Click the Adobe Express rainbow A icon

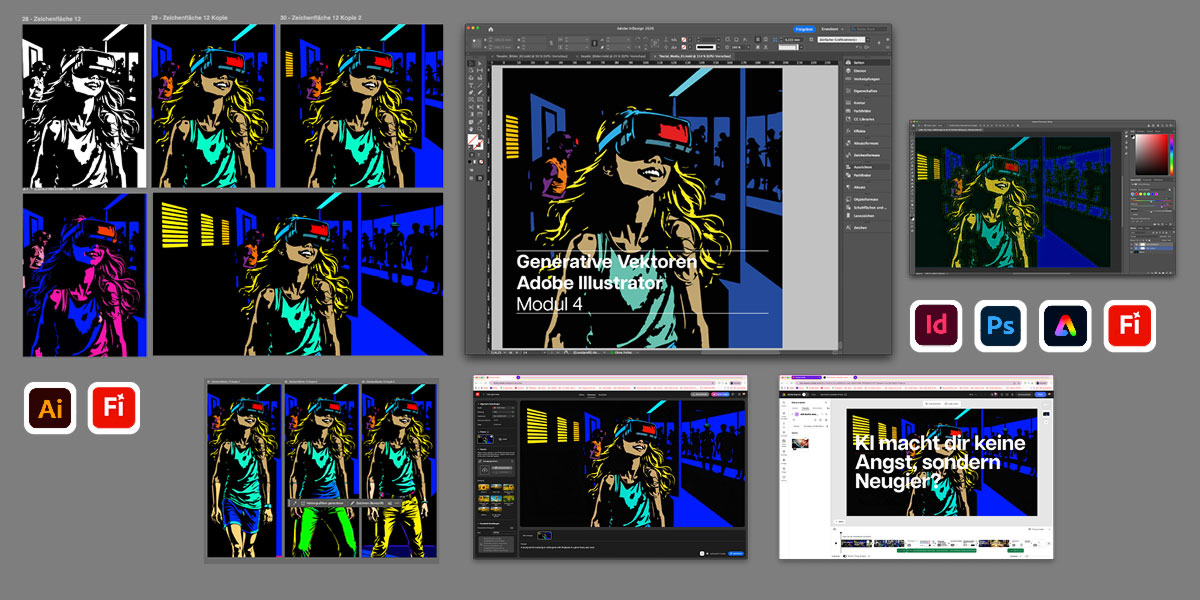[x=1065, y=326]
